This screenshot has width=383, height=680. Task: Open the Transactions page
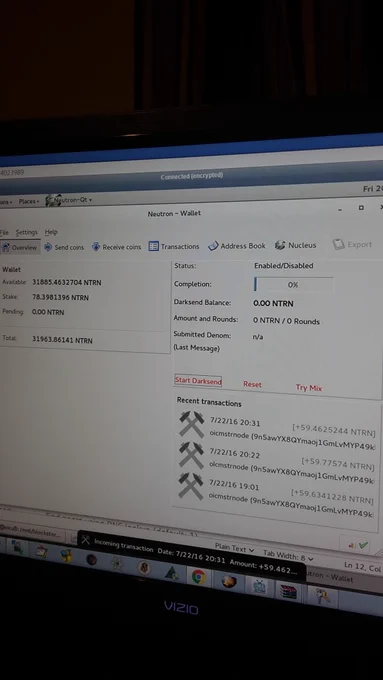click(174, 246)
